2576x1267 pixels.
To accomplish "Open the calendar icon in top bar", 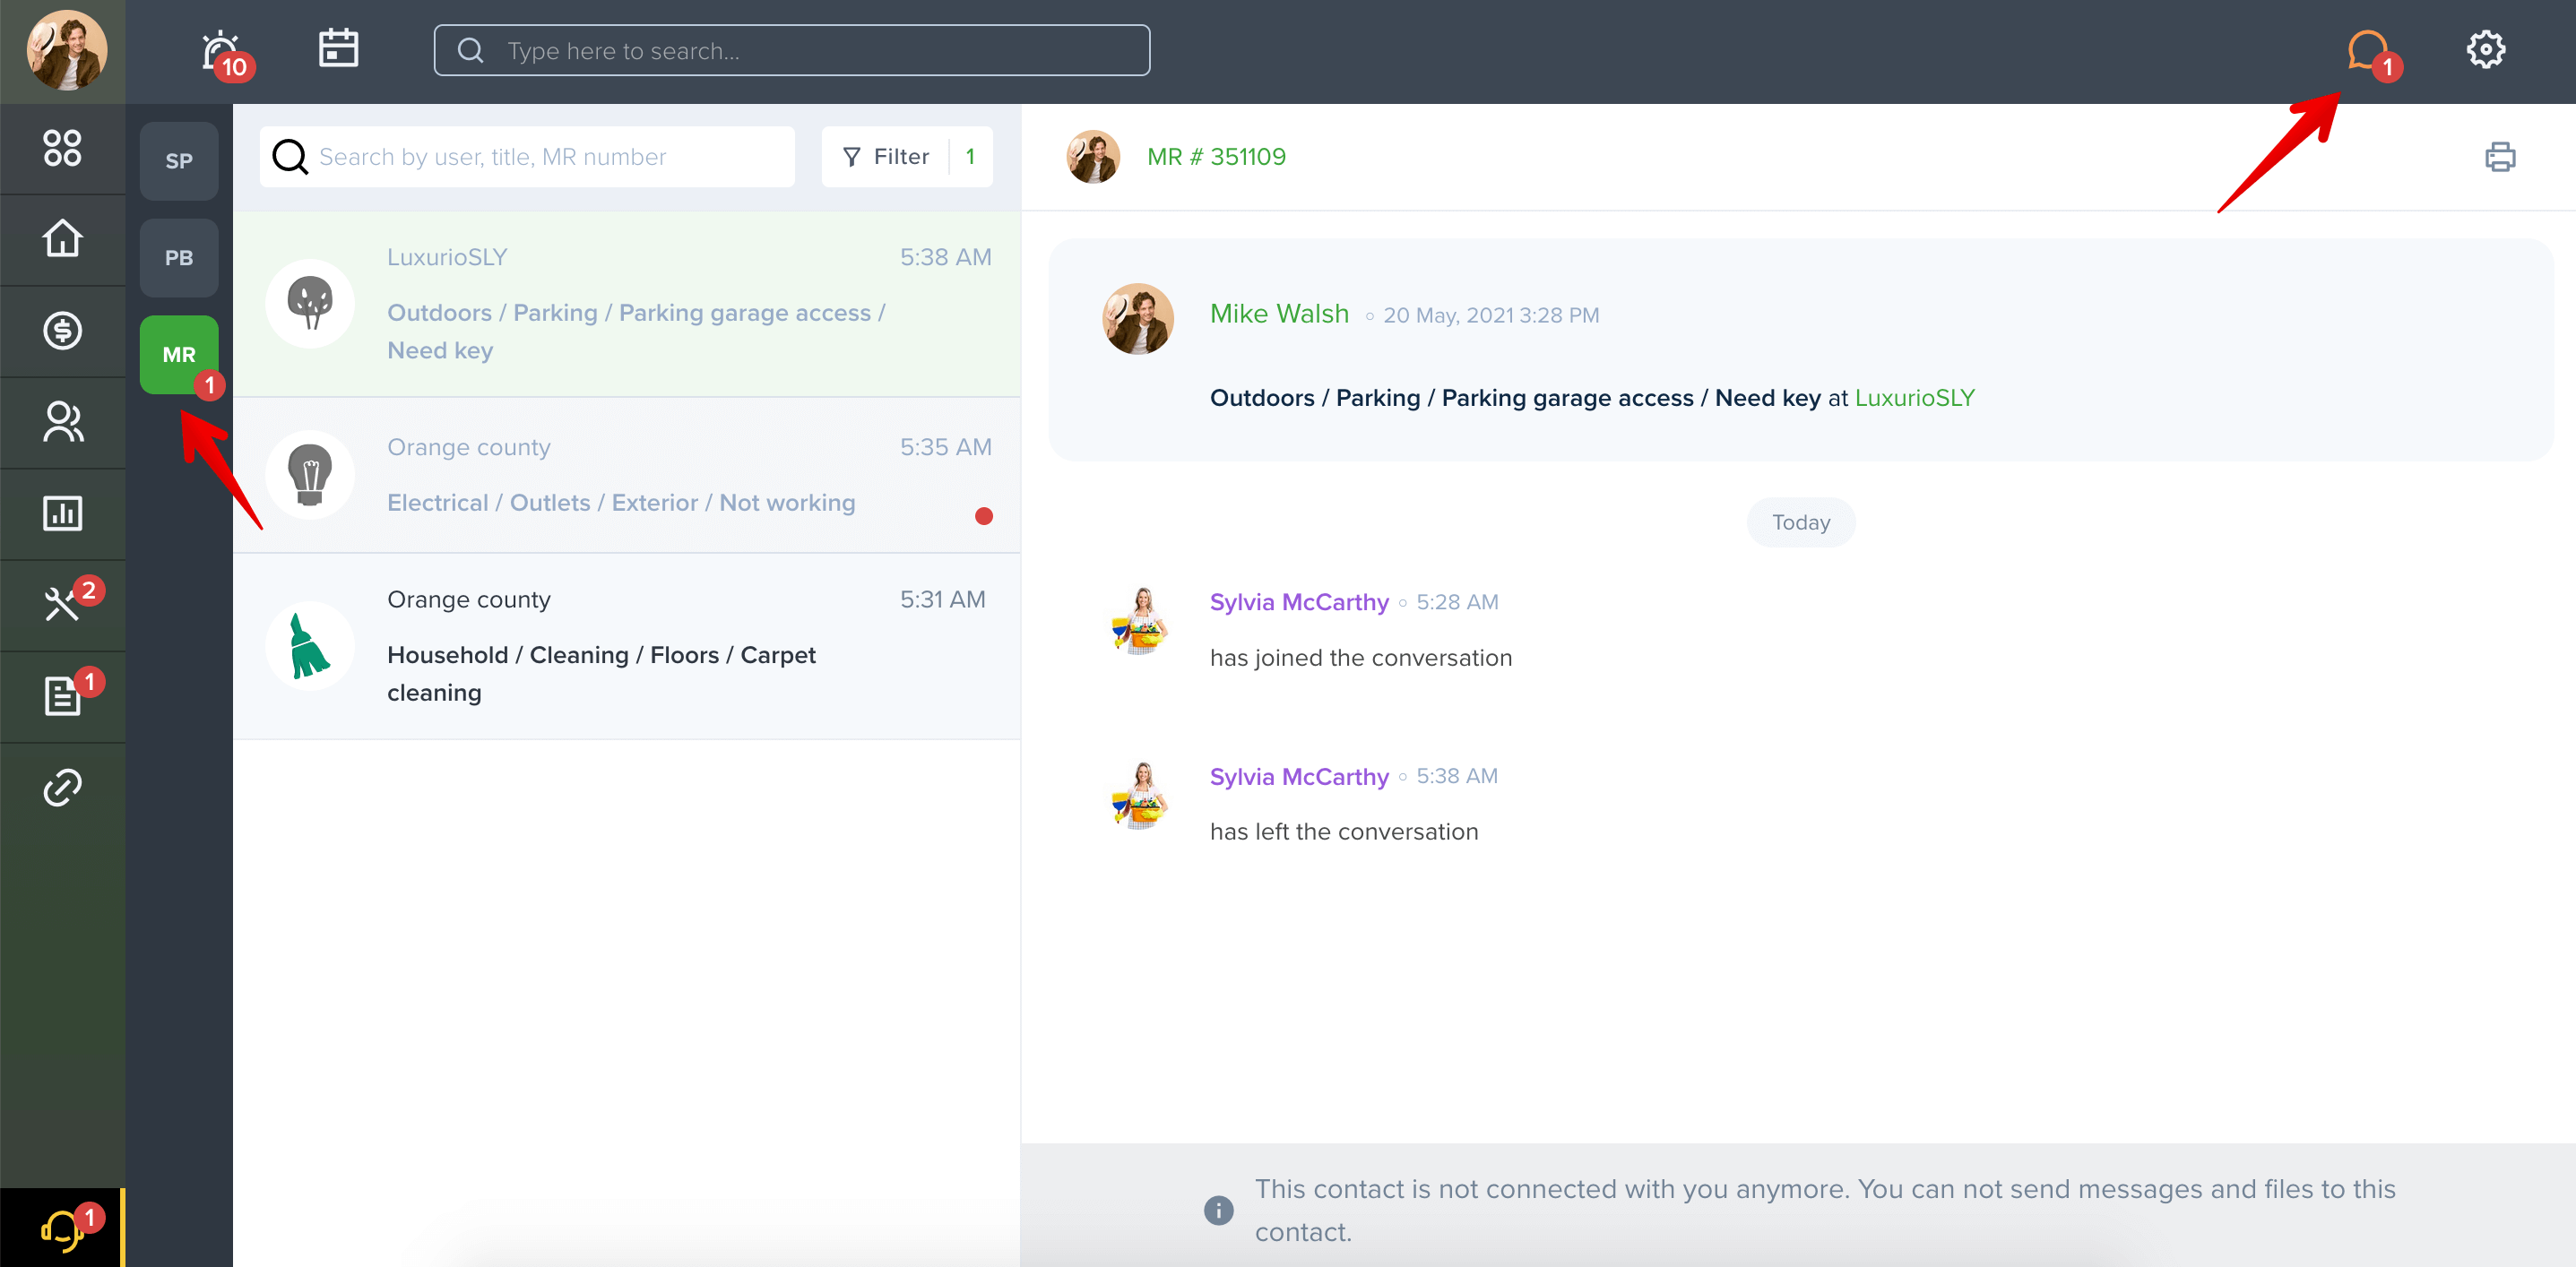I will [338, 48].
